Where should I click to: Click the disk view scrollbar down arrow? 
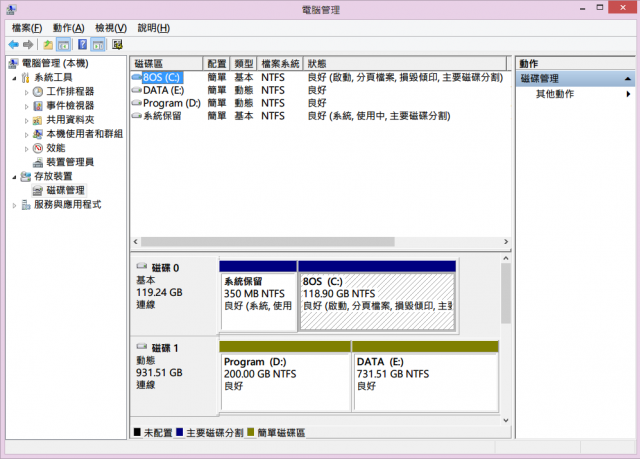coord(506,420)
